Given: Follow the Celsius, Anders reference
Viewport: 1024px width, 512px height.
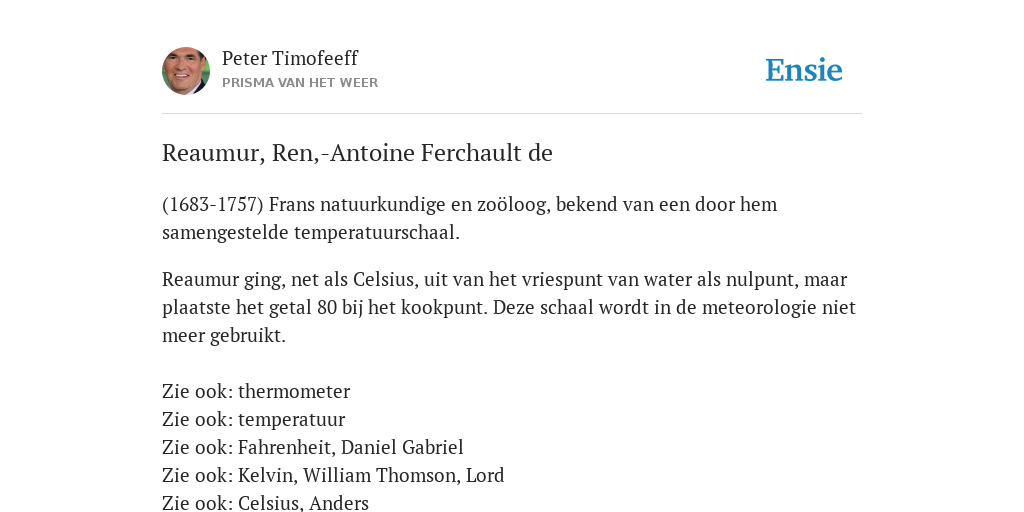Looking at the screenshot, I should pyautogui.click(x=303, y=503).
